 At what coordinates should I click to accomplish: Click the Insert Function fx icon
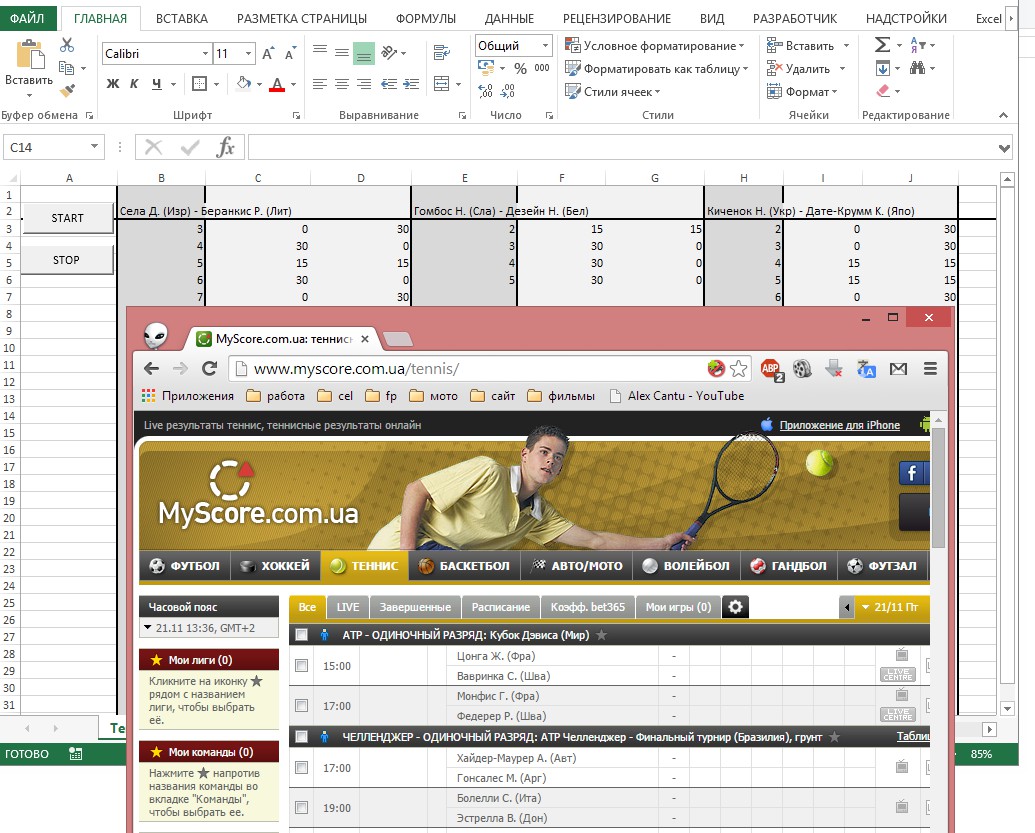[x=225, y=147]
